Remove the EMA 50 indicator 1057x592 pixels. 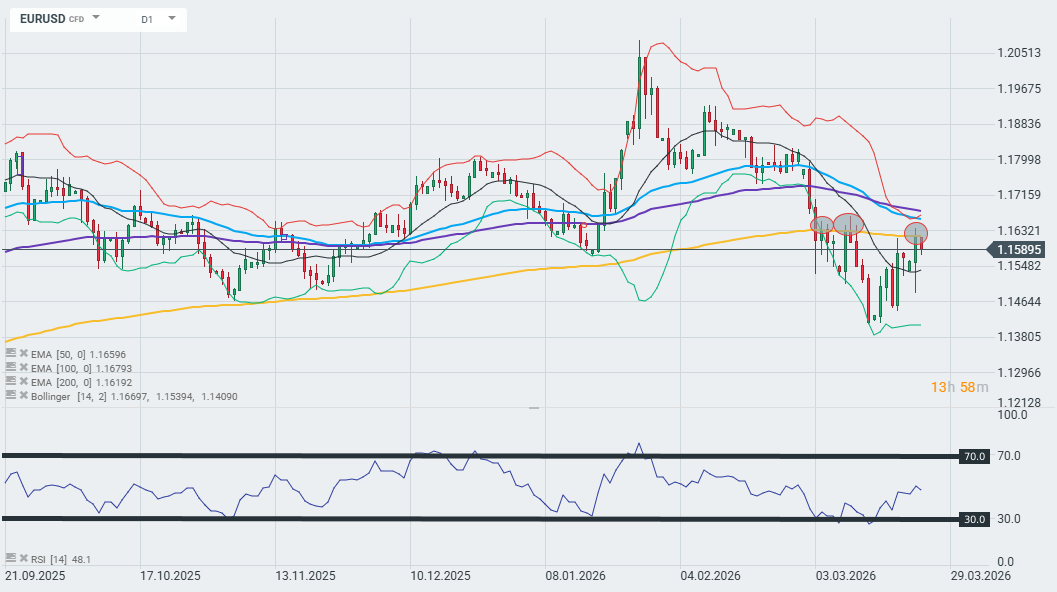pos(23,354)
